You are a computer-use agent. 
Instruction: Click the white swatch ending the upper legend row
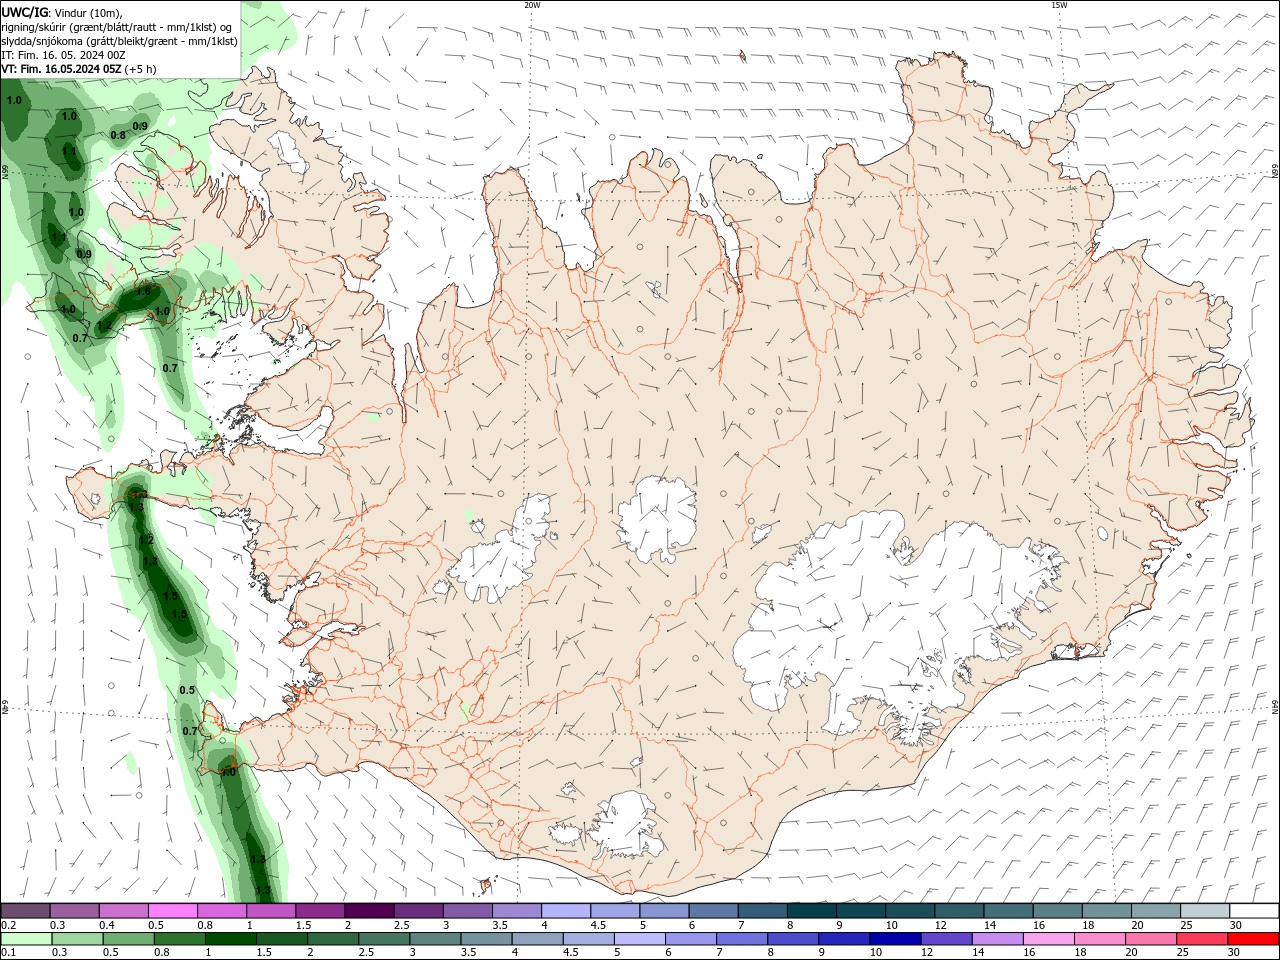pos(1253,911)
